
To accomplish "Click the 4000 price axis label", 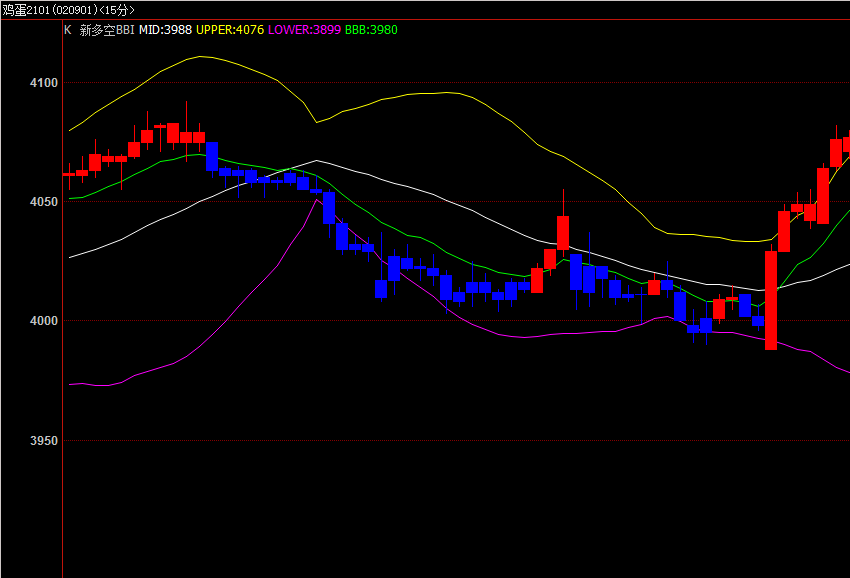I will [43, 320].
